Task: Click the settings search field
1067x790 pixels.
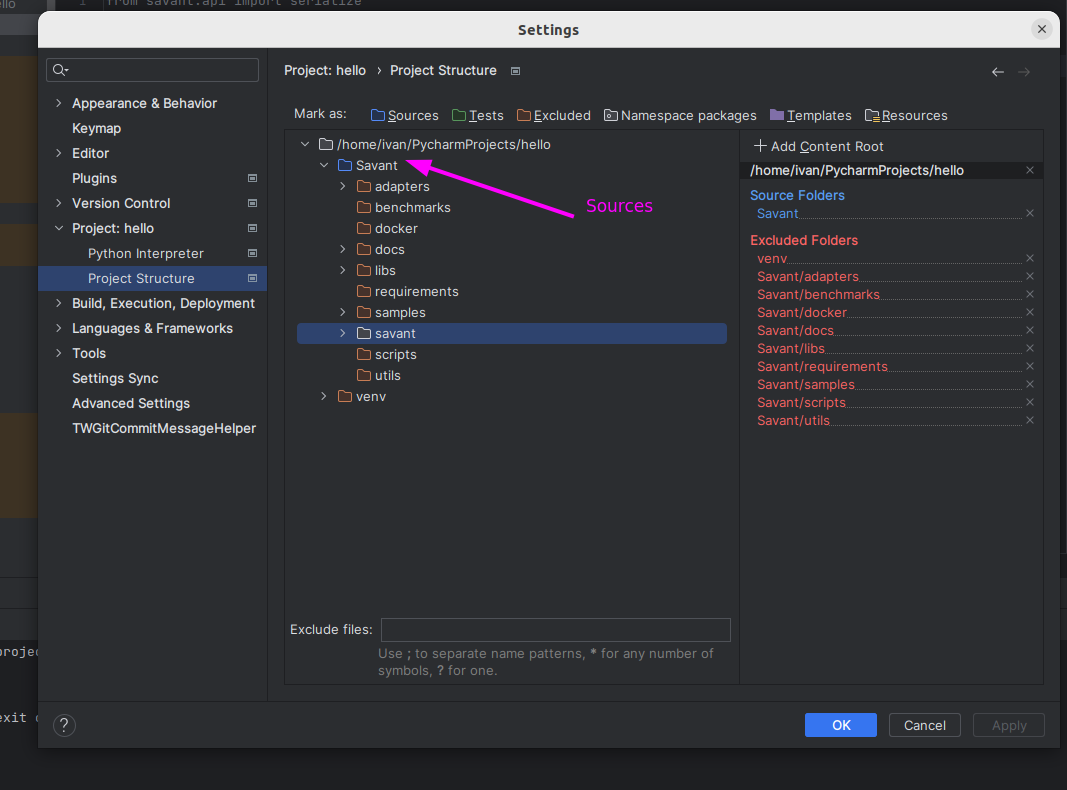Action: (151, 70)
